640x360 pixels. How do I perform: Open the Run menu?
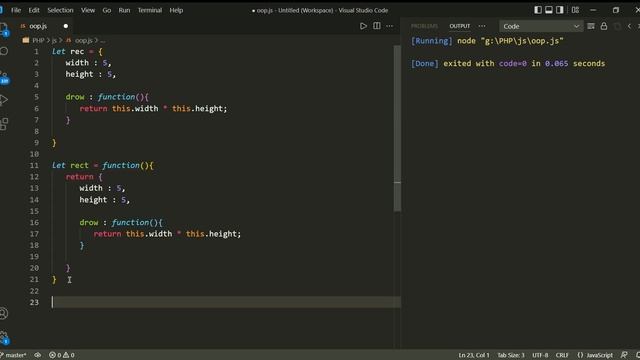124,10
